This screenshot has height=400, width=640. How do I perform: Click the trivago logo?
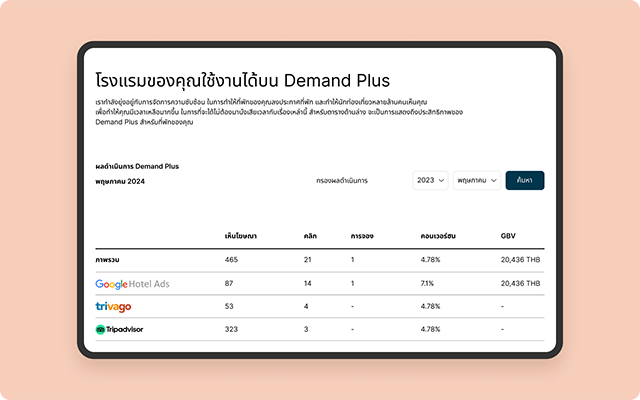113,307
